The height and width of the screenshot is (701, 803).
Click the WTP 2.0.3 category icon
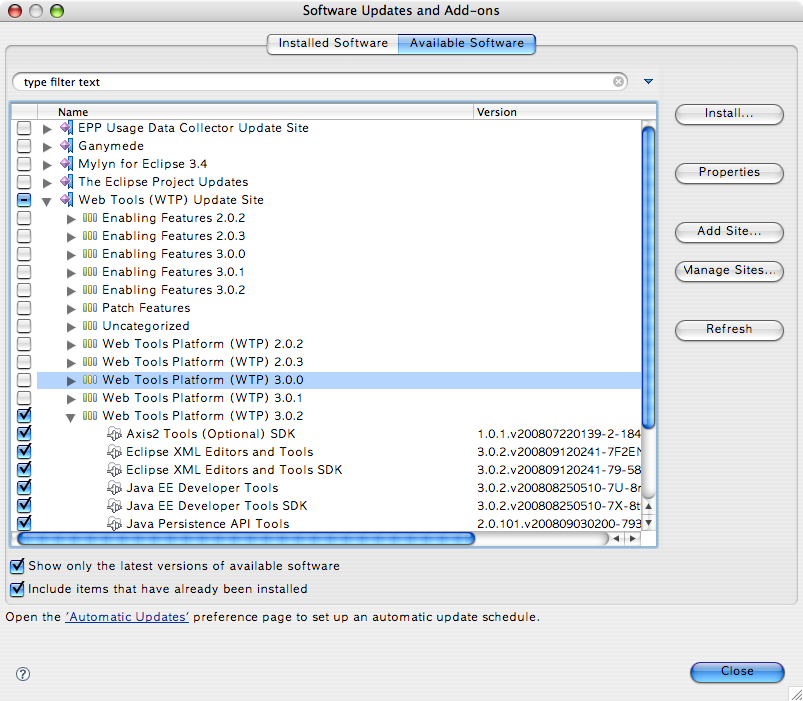(90, 362)
